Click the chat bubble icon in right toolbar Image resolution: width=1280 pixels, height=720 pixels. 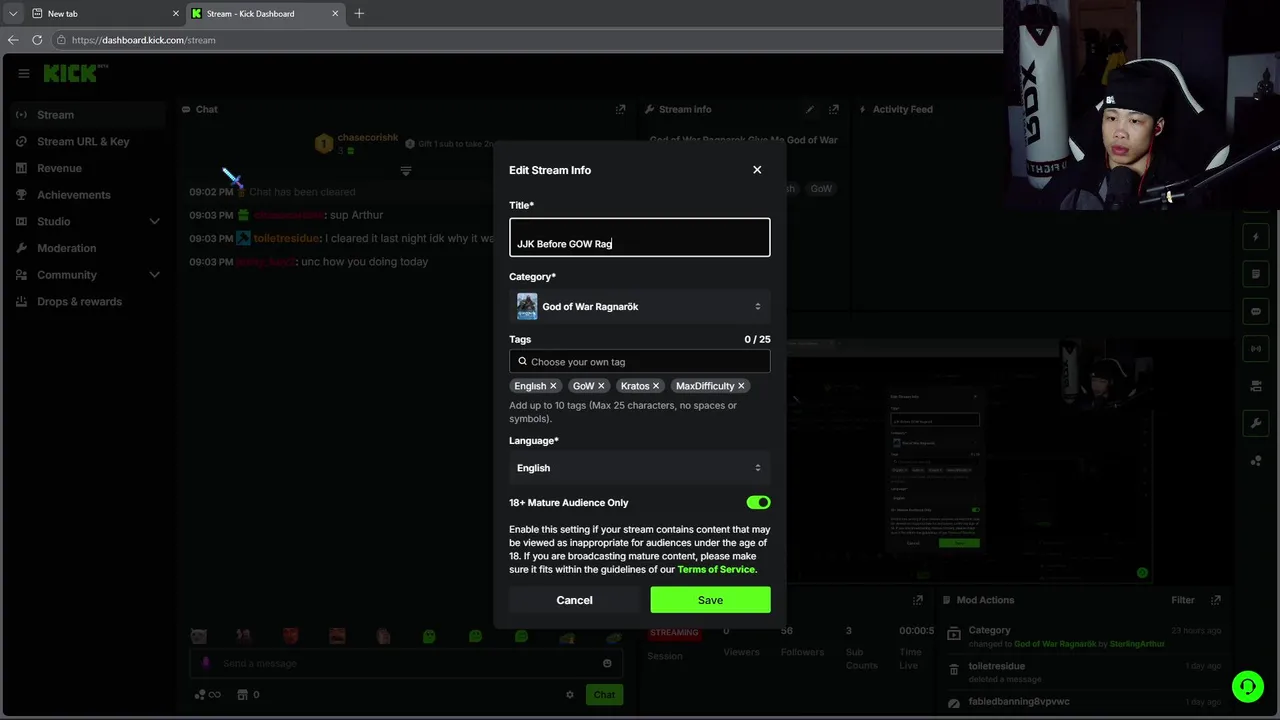tap(1256, 311)
